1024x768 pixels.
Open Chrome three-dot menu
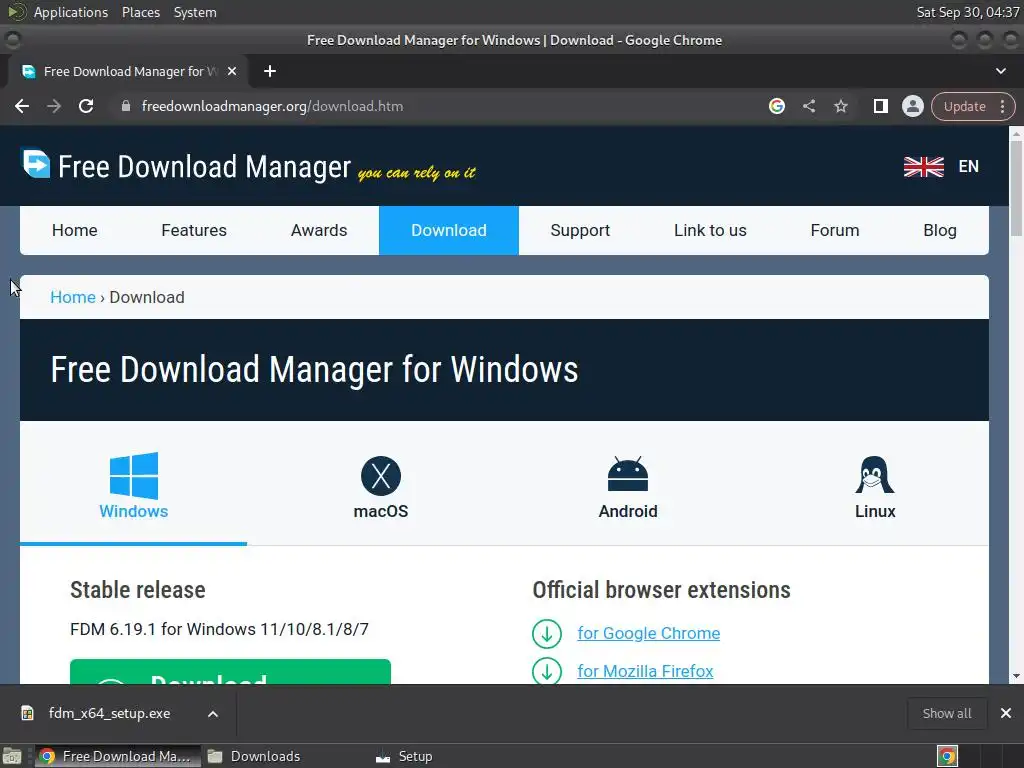pyautogui.click(x=1002, y=106)
